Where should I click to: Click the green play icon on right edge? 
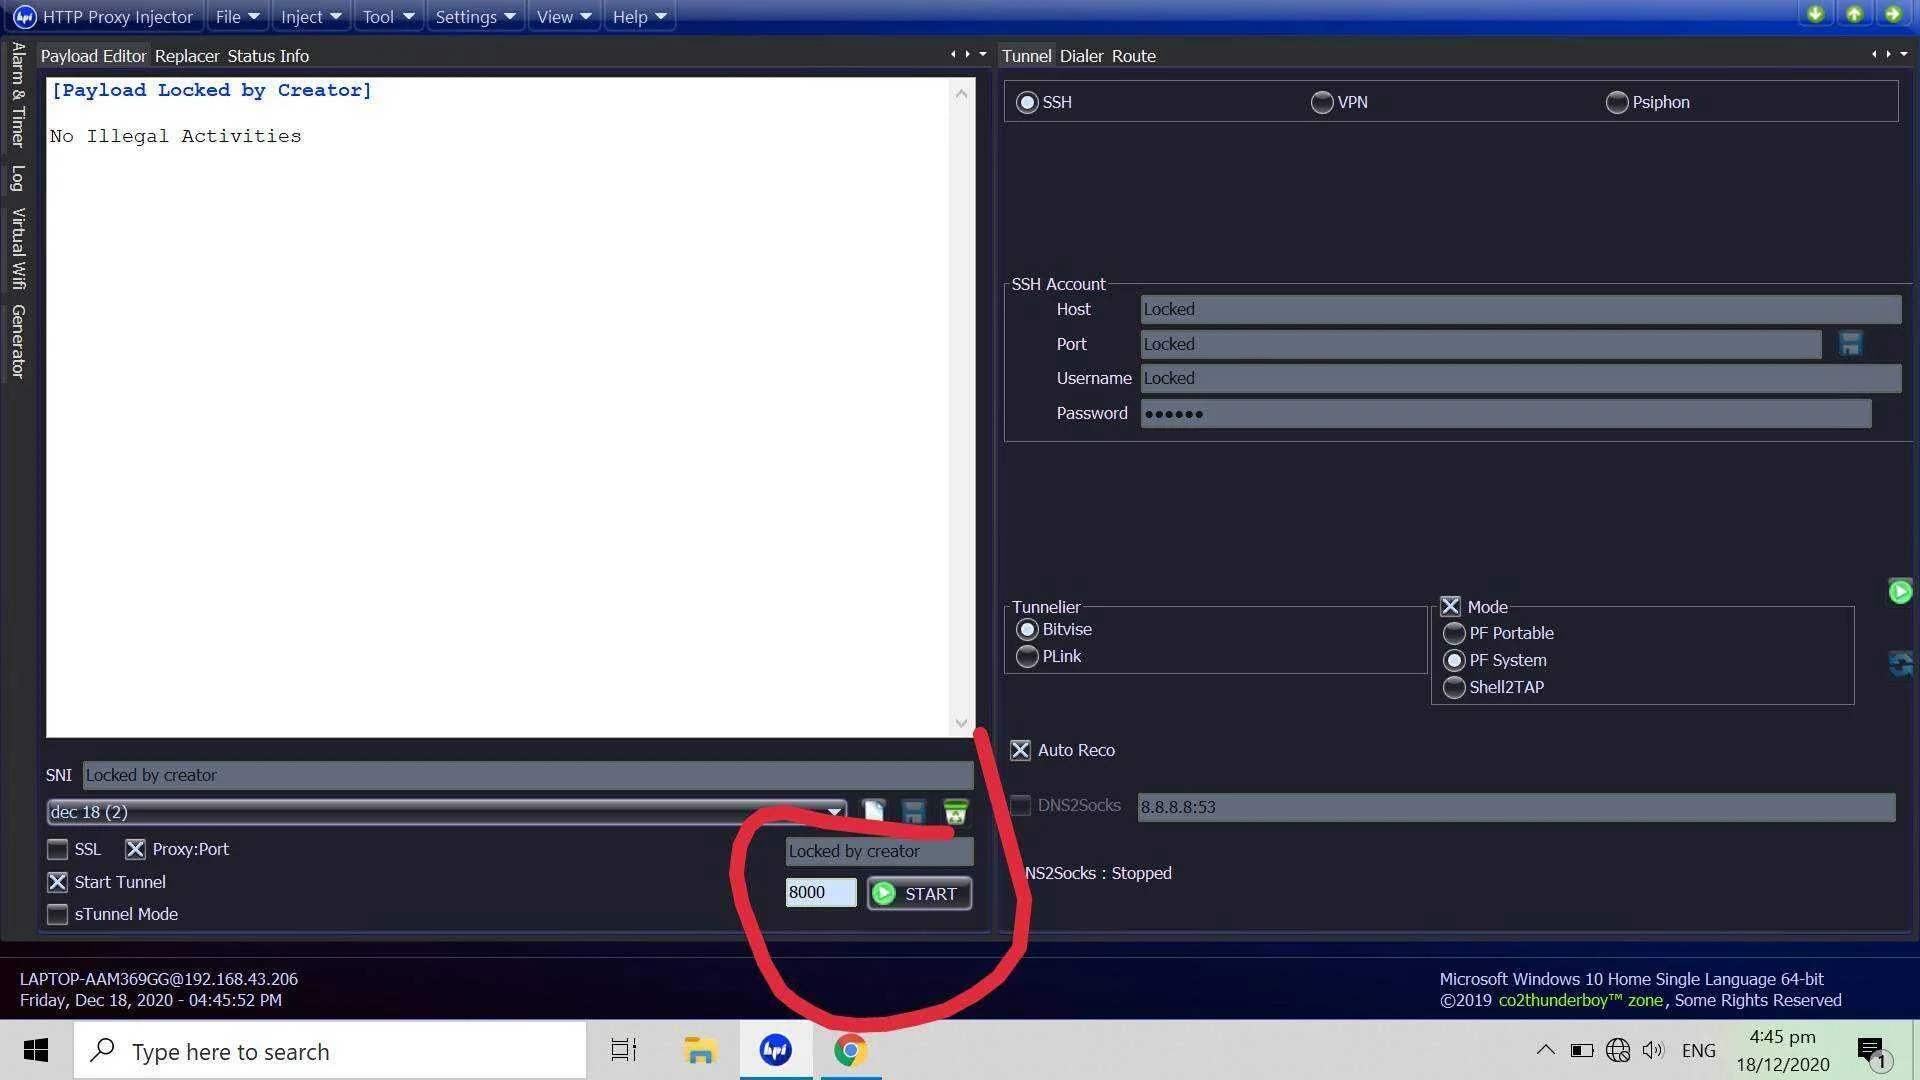click(1900, 591)
